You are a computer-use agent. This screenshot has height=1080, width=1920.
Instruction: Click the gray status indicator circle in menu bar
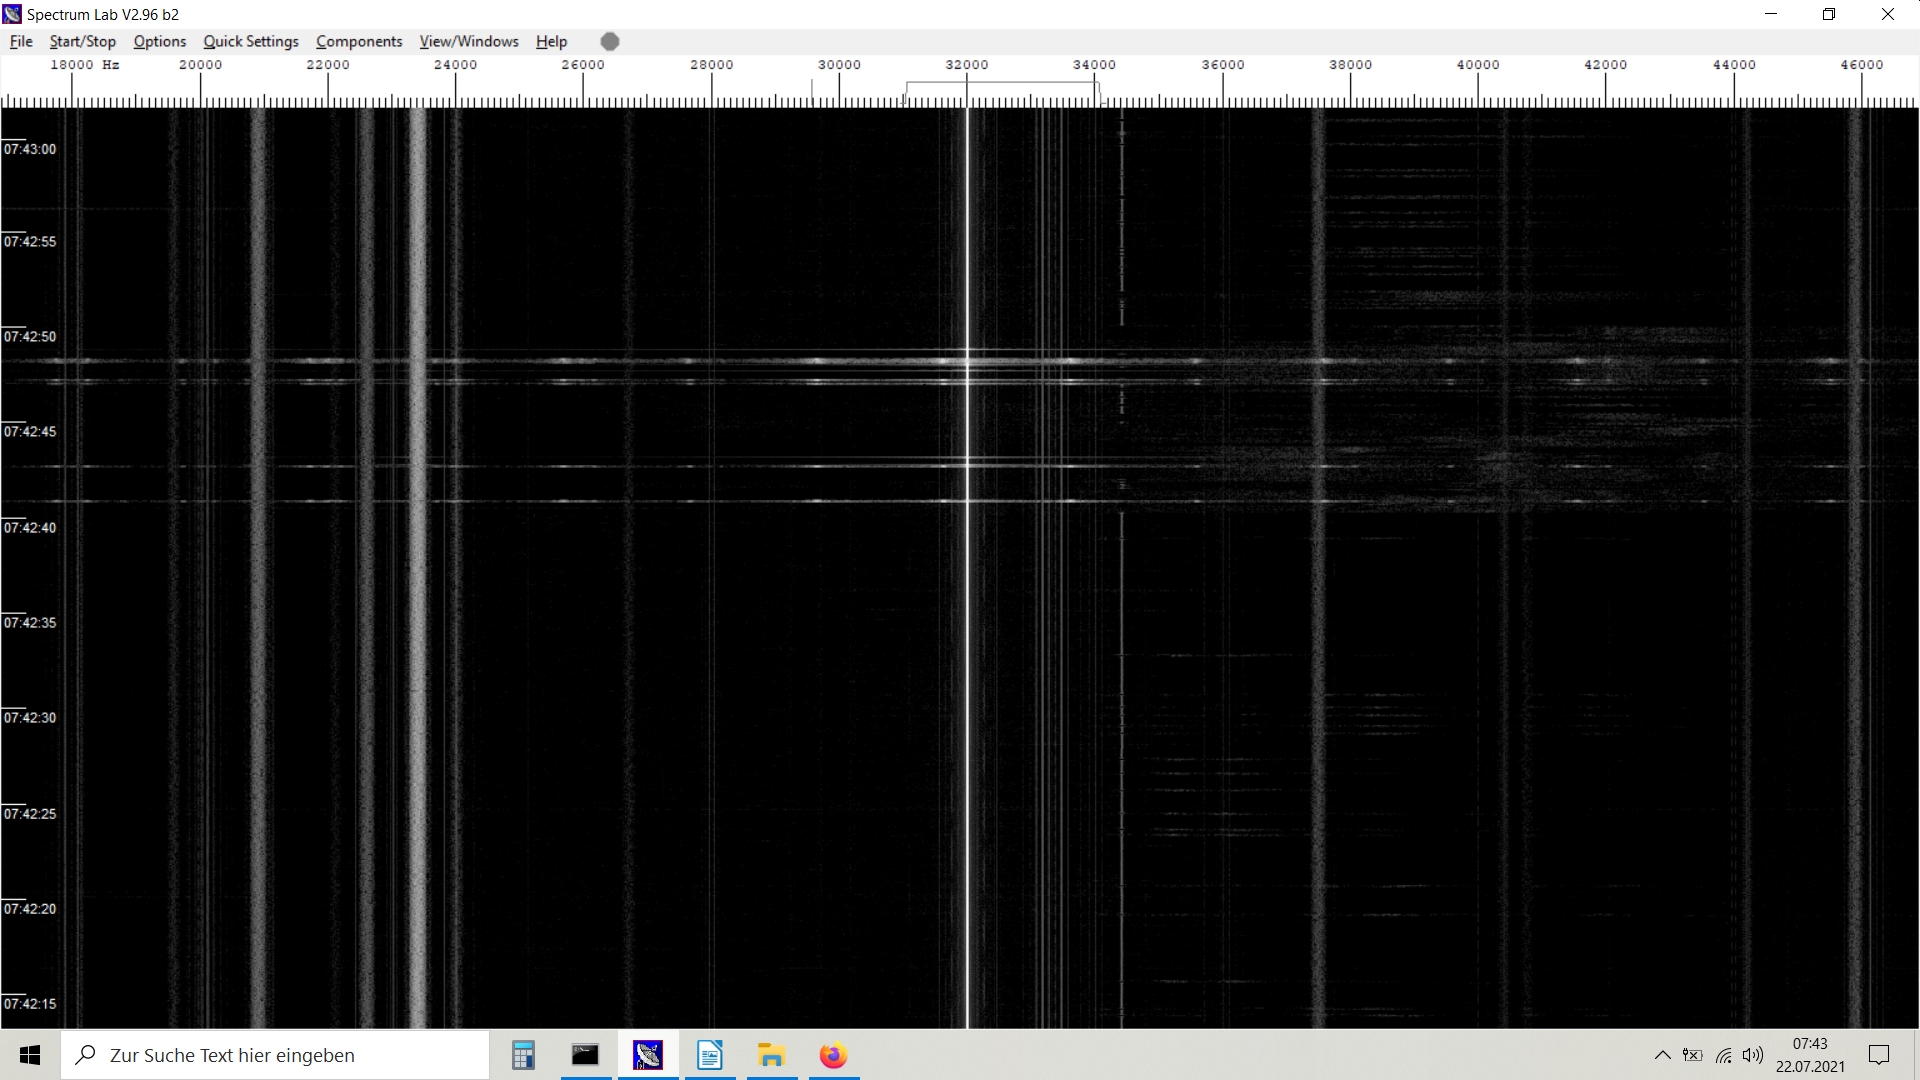(x=610, y=41)
